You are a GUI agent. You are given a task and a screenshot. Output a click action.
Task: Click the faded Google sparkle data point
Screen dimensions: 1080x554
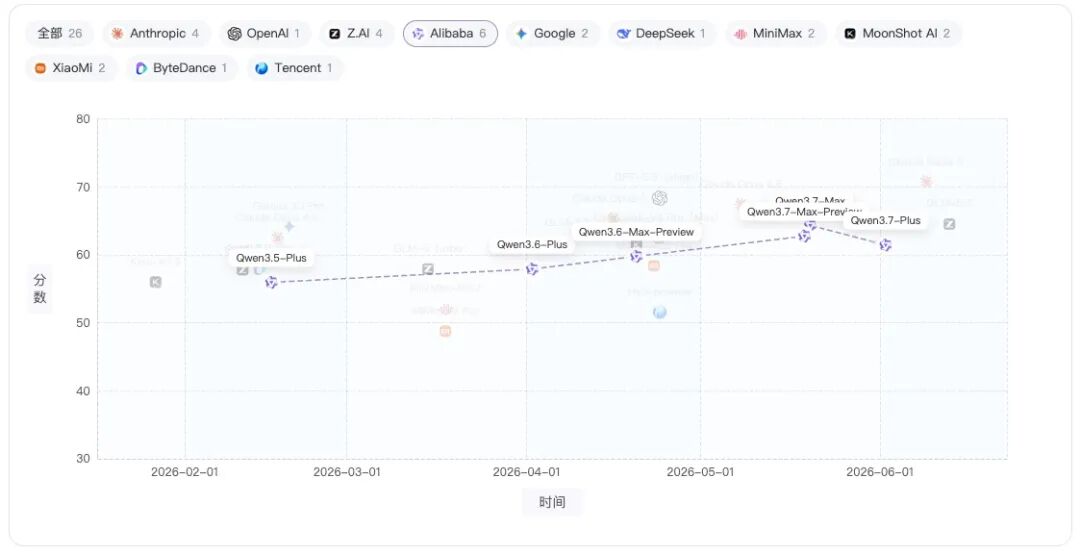[289, 226]
